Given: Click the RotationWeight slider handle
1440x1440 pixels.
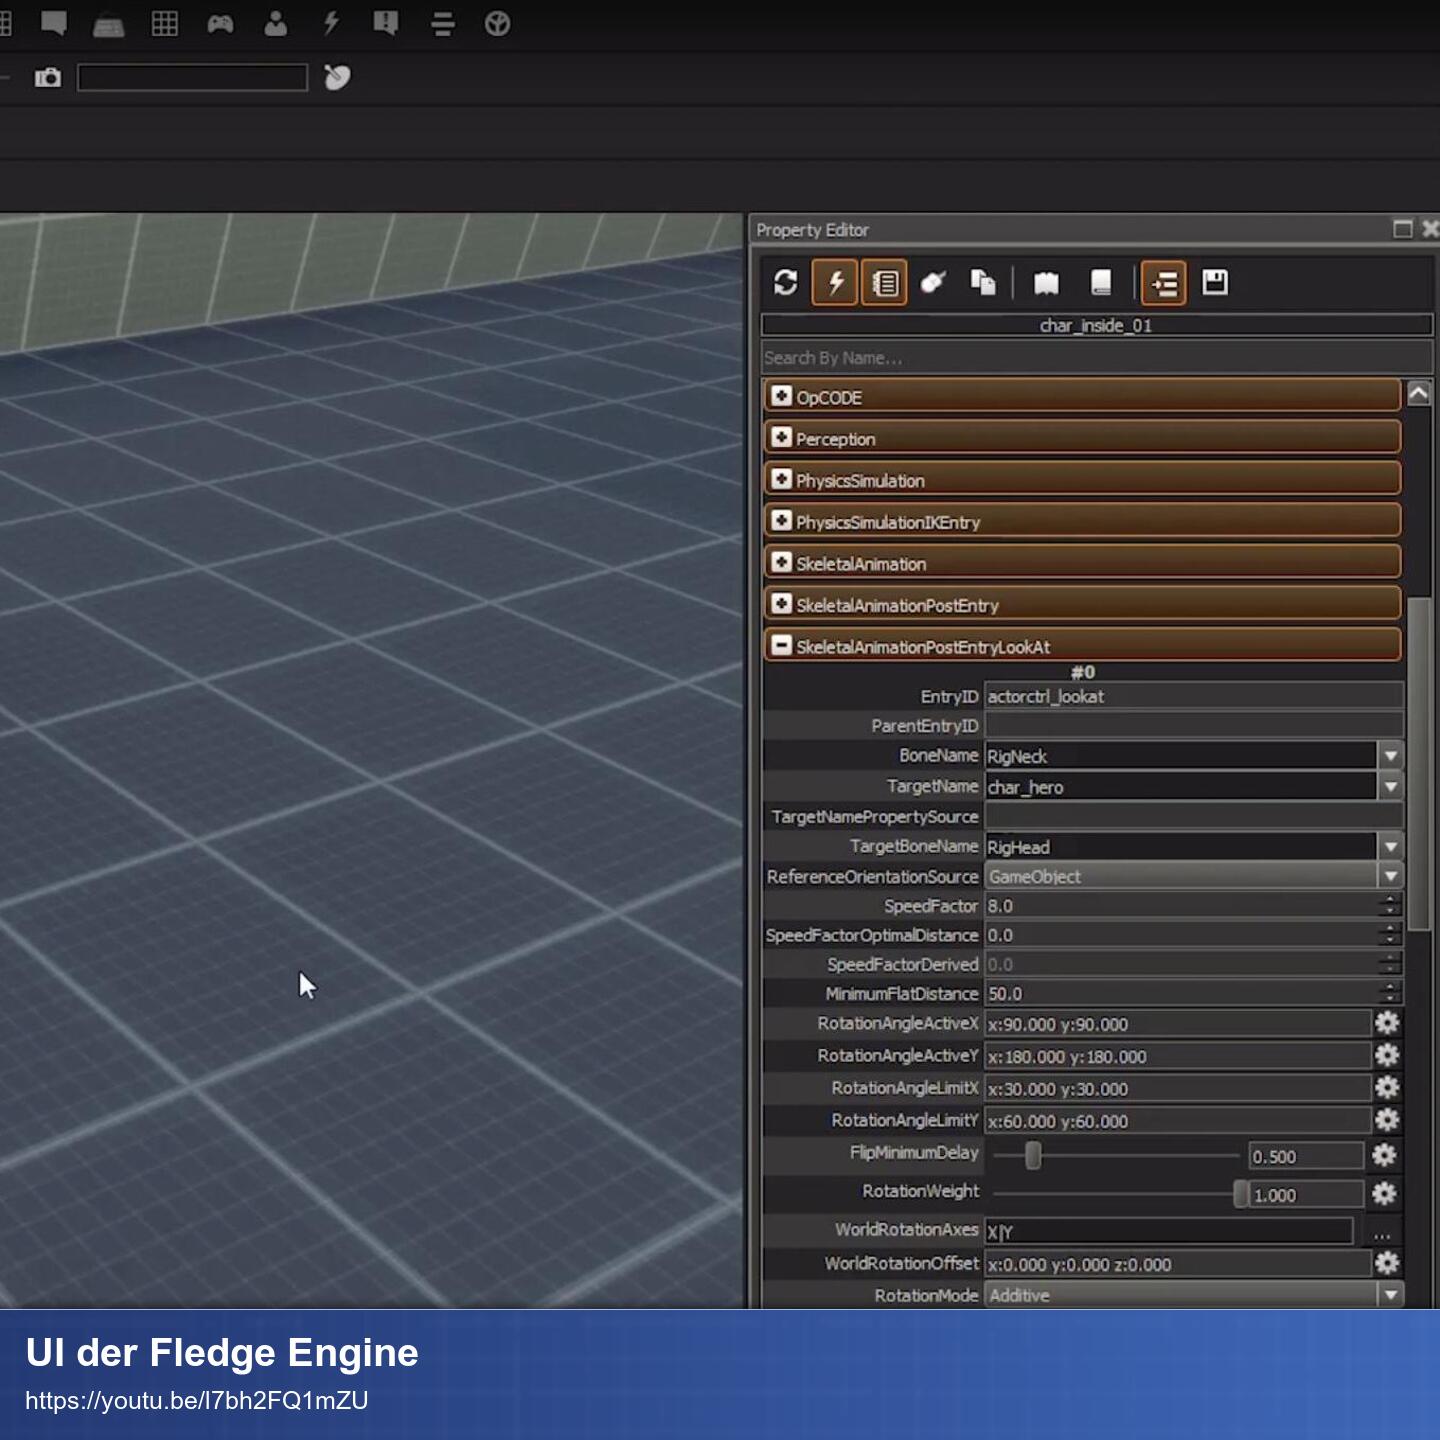Looking at the screenshot, I should [1241, 1194].
